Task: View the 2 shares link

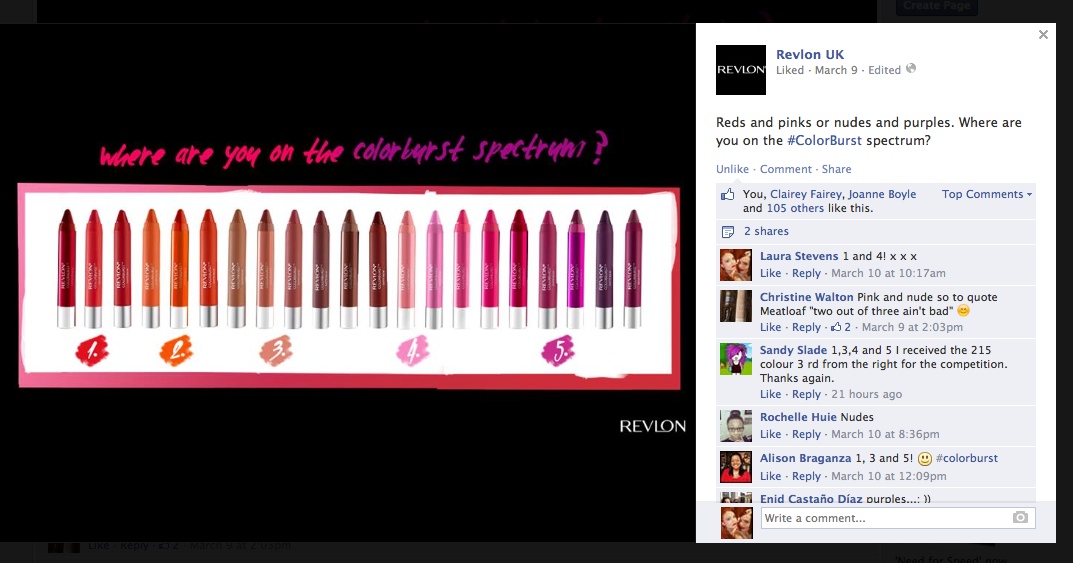Action: 766,231
